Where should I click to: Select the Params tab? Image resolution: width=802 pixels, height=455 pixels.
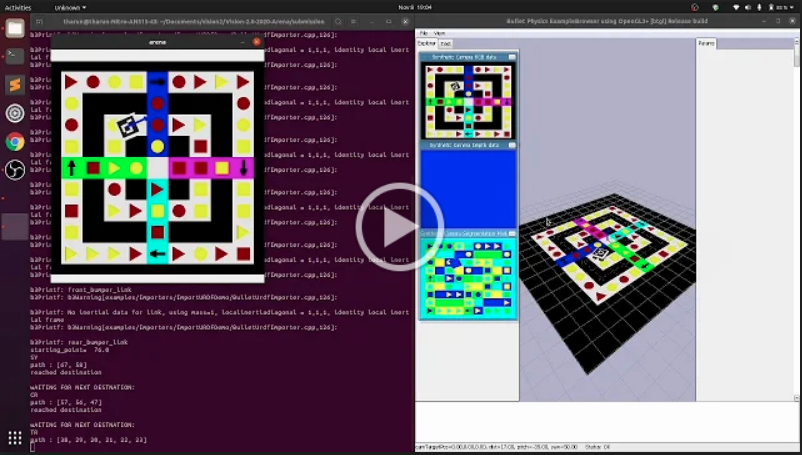click(x=706, y=43)
